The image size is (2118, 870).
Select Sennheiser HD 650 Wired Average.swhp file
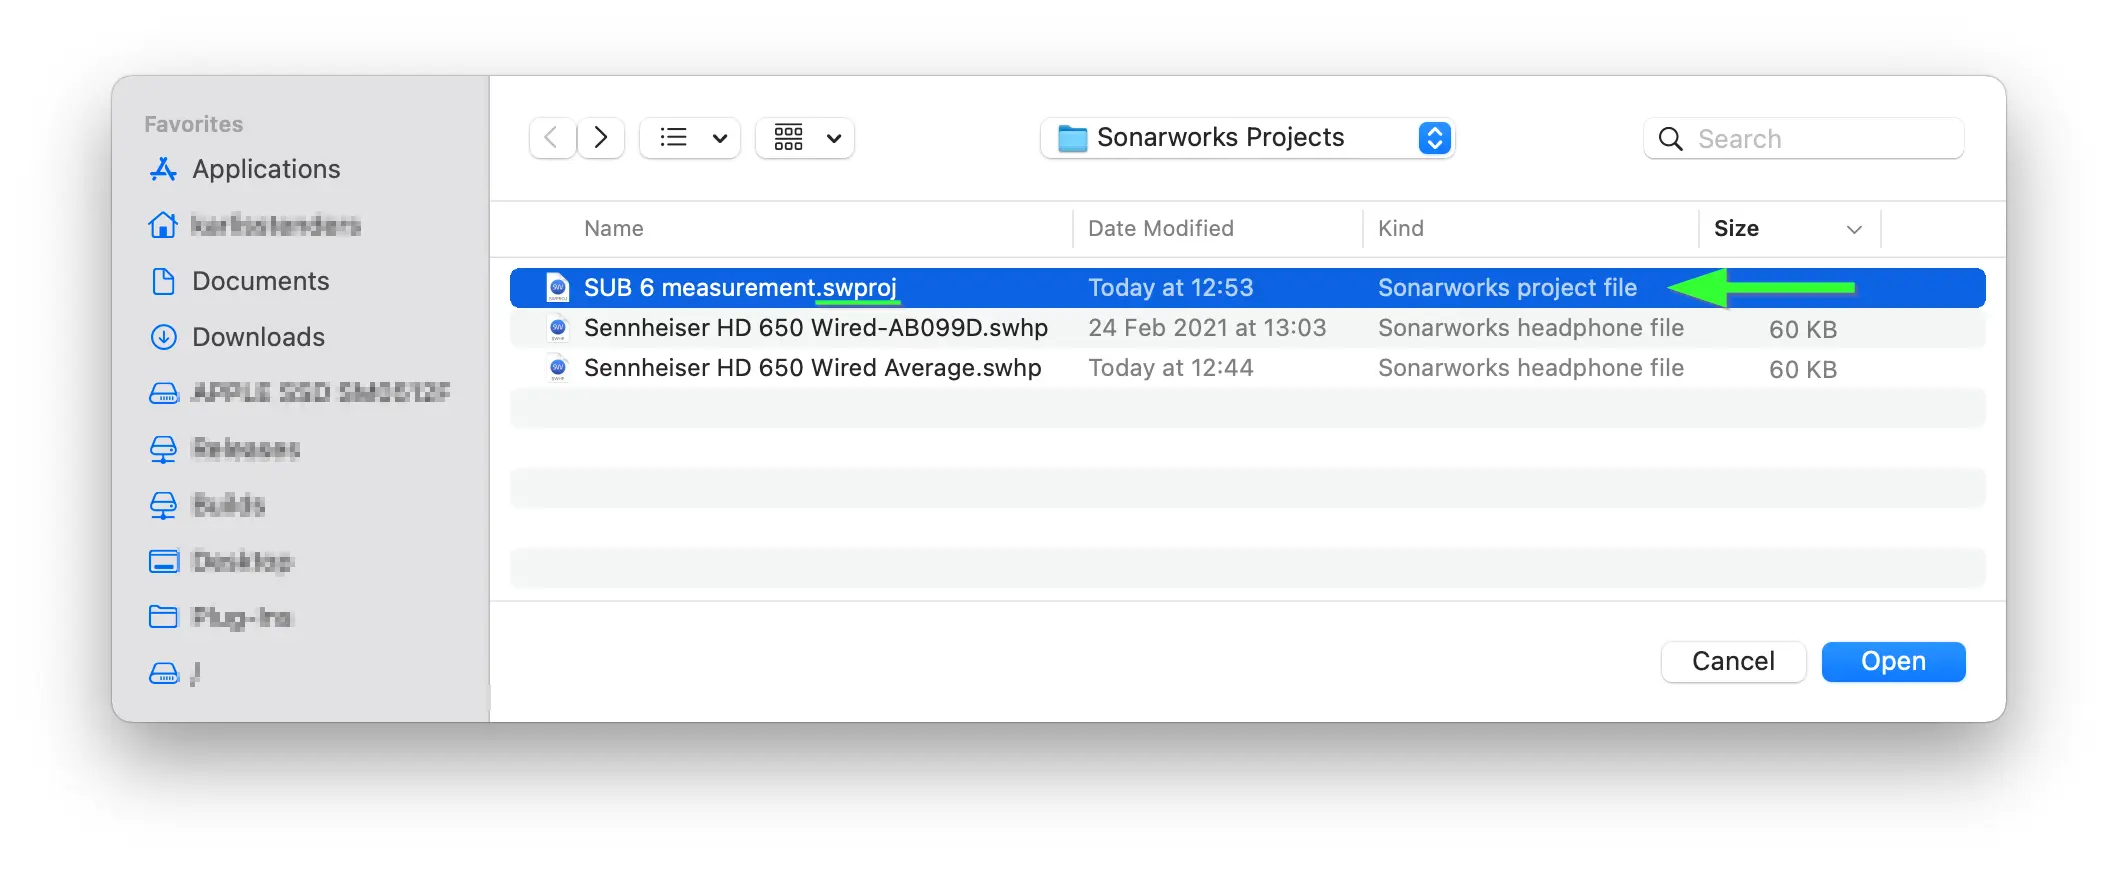(1247, 368)
